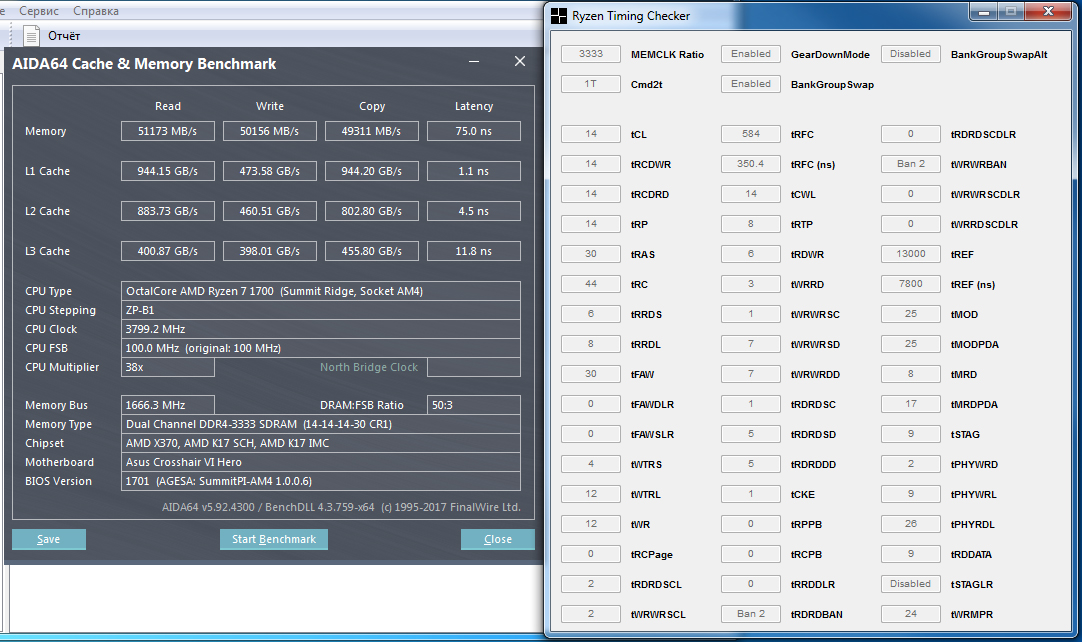Viewport: 1082px width, 642px height.
Task: Minimize the AIDA64 benchmark dialog
Action: (x=474, y=61)
